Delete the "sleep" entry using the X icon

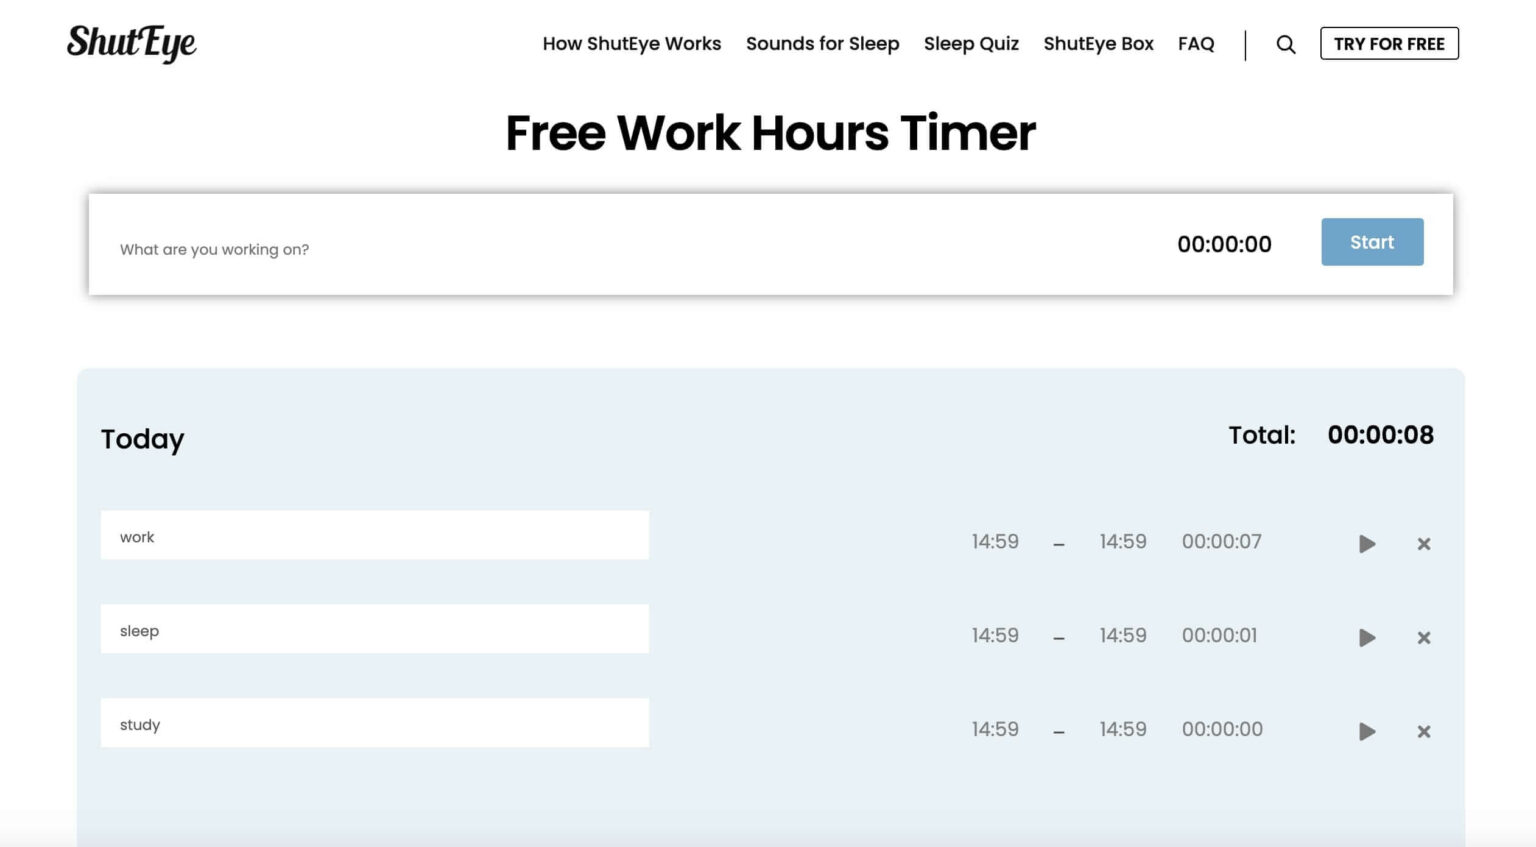[1423, 637]
